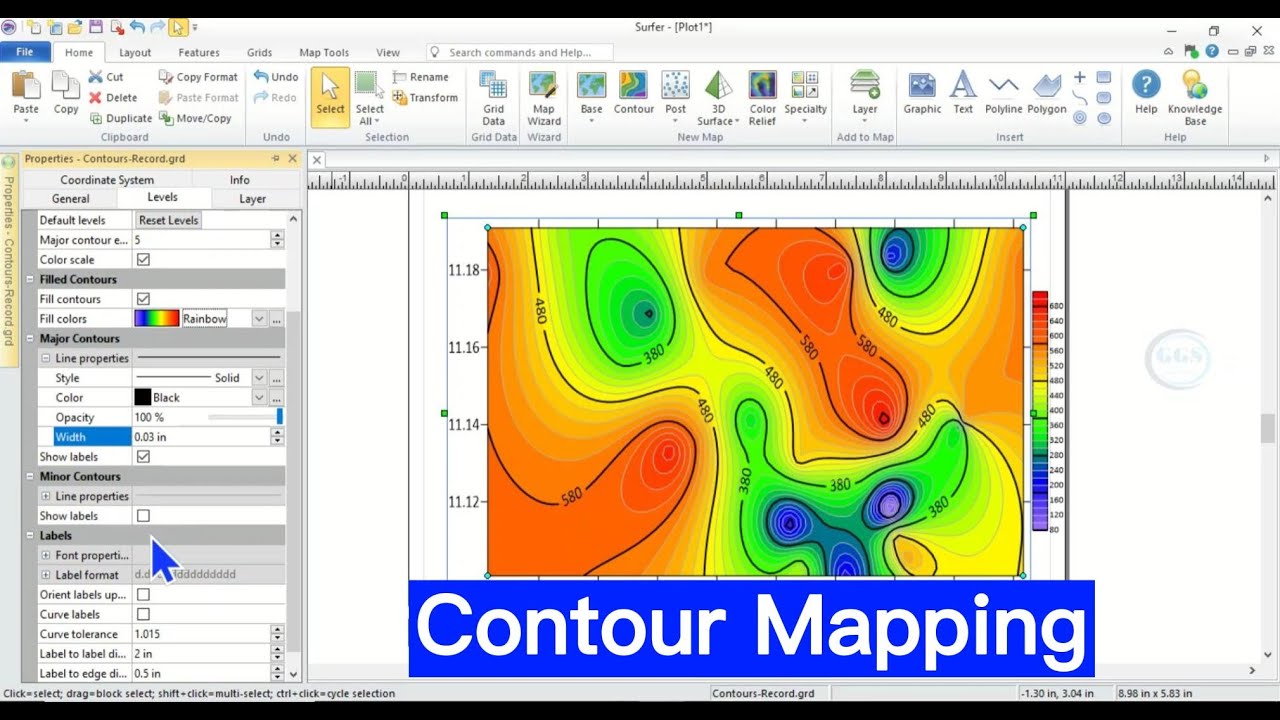The height and width of the screenshot is (720, 1280).
Task: Click the Duplicate command
Action: (120, 118)
